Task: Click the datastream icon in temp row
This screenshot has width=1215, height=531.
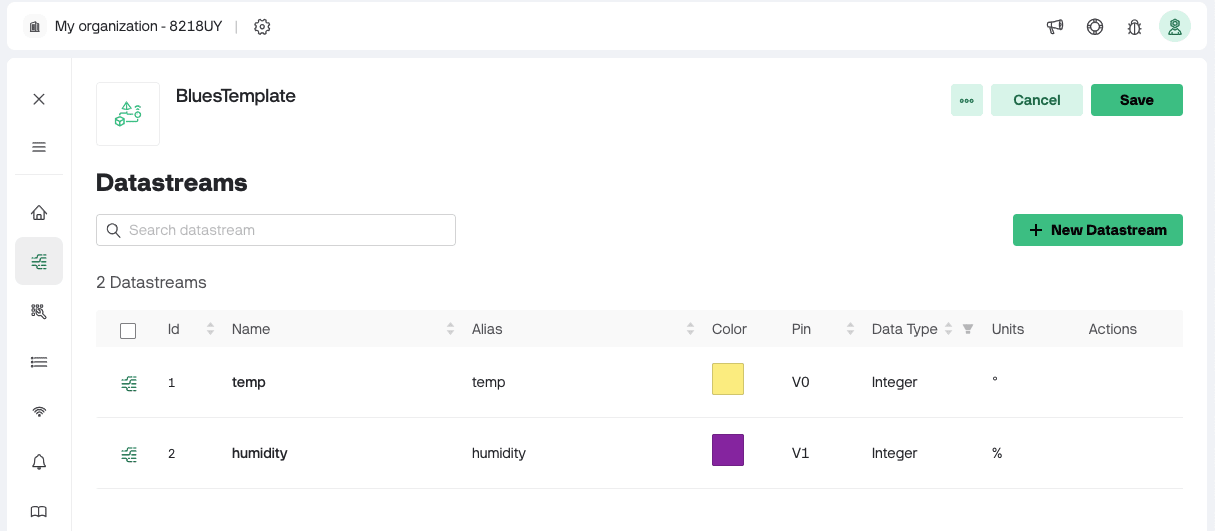Action: pyautogui.click(x=129, y=382)
